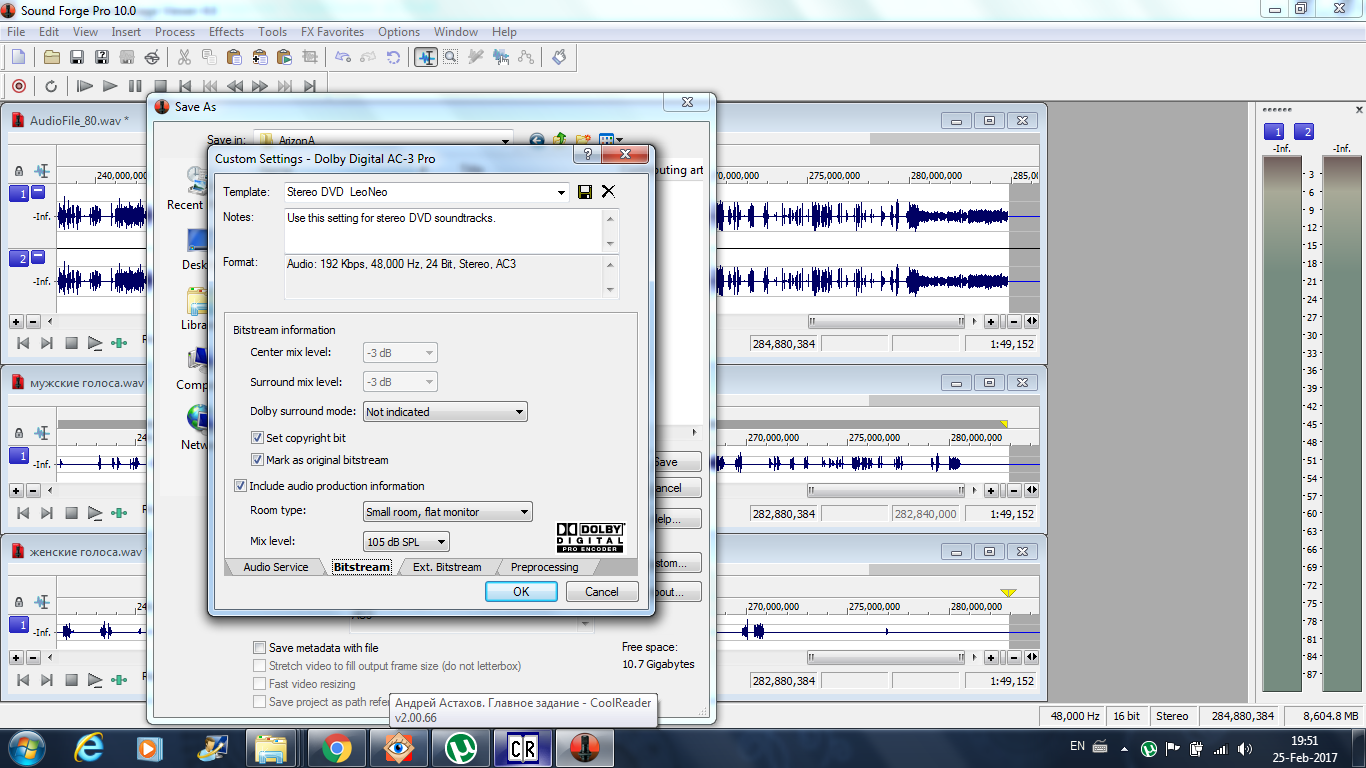Save the template with floppy icon
Image resolution: width=1366 pixels, height=768 pixels.
coord(585,192)
